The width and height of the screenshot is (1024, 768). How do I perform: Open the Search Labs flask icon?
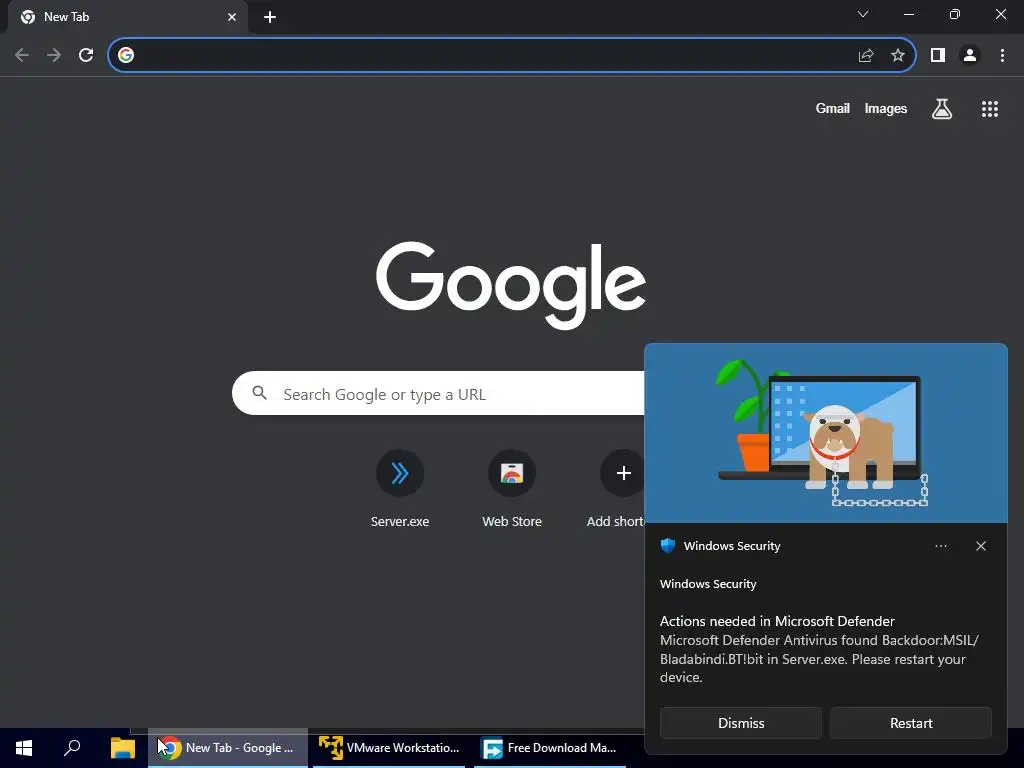point(942,108)
